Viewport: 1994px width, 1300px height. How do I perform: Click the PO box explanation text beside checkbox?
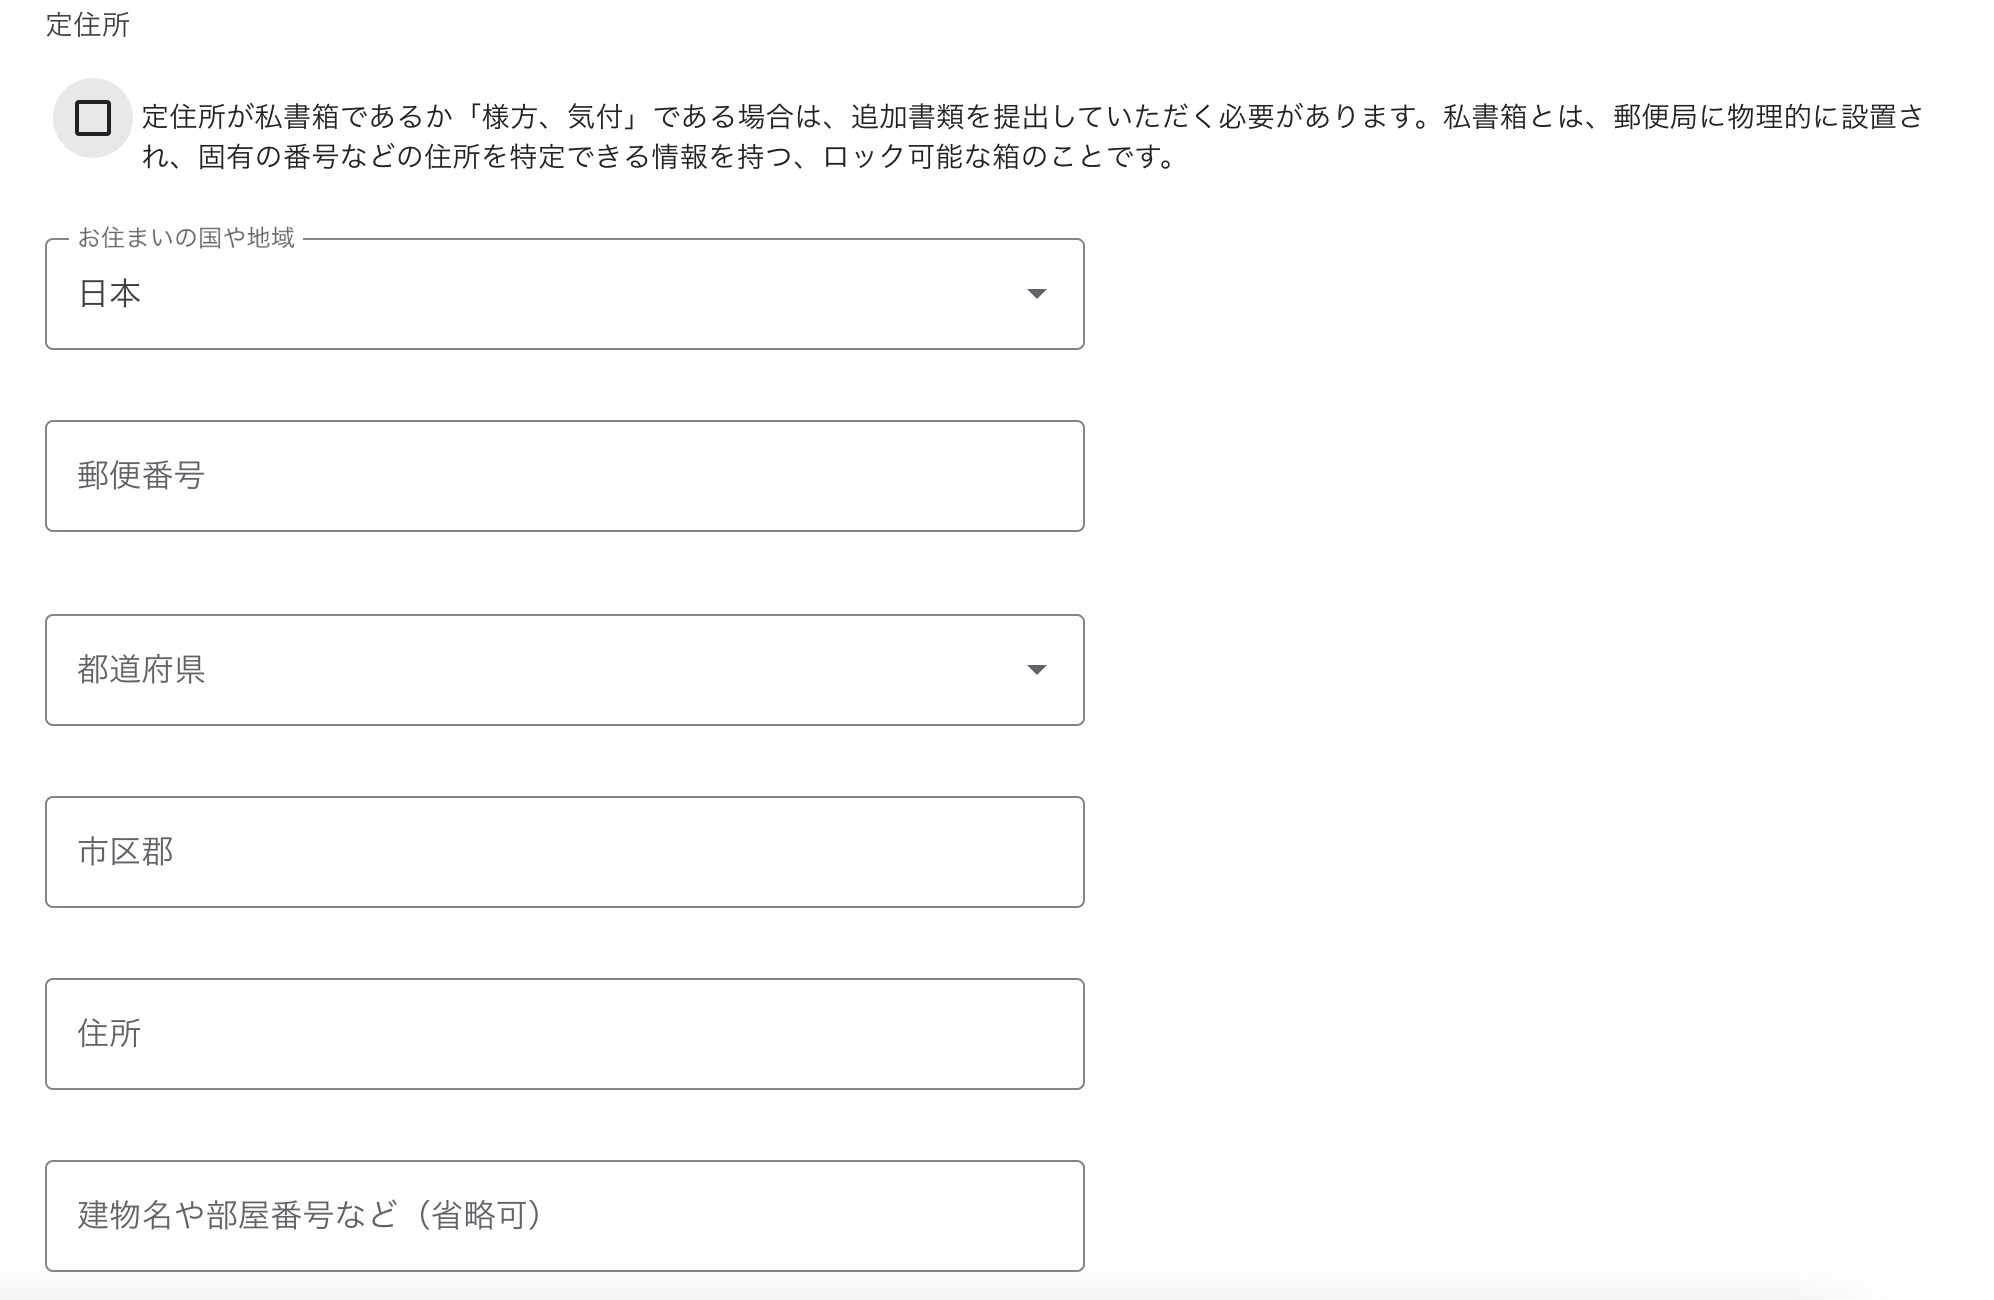(x=1032, y=118)
